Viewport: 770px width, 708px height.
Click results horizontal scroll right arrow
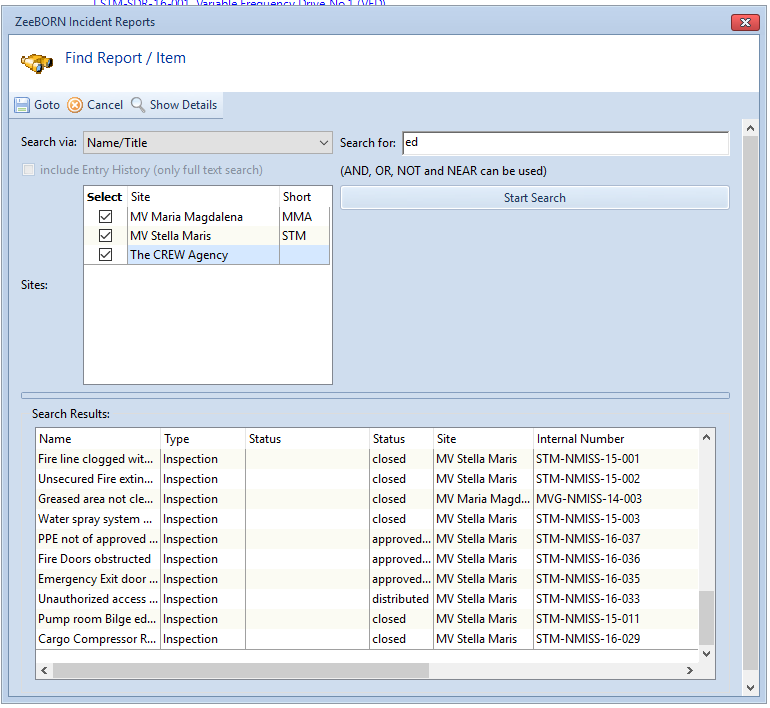pyautogui.click(x=689, y=670)
